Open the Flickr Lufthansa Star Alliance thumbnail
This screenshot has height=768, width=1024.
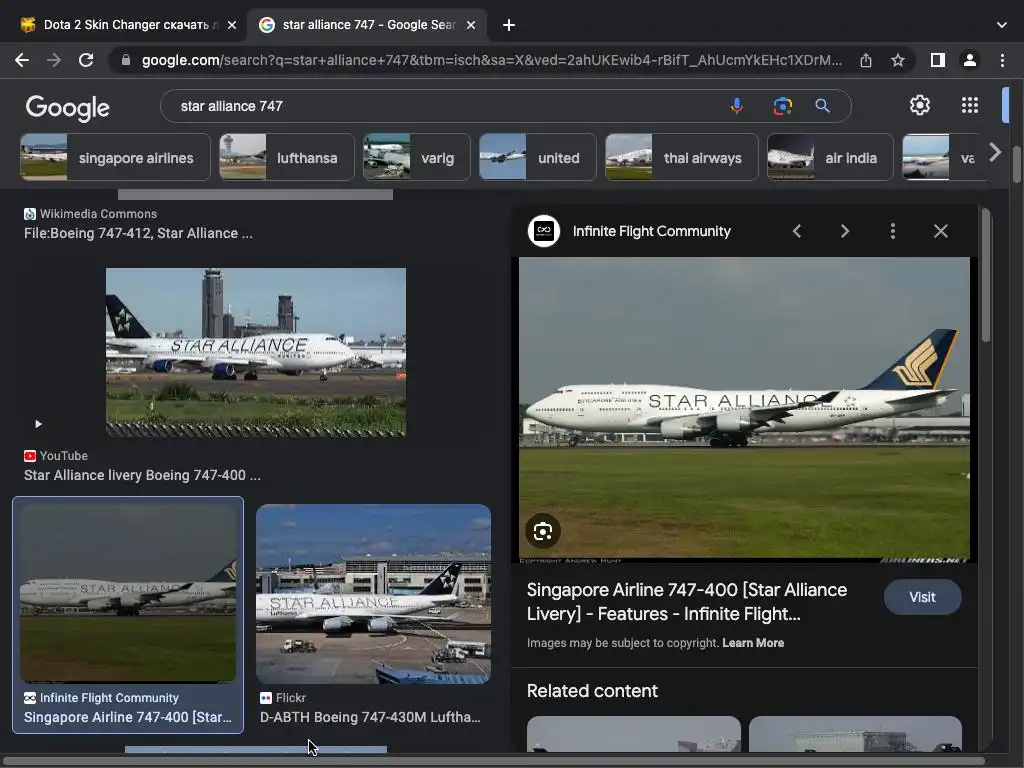click(373, 594)
